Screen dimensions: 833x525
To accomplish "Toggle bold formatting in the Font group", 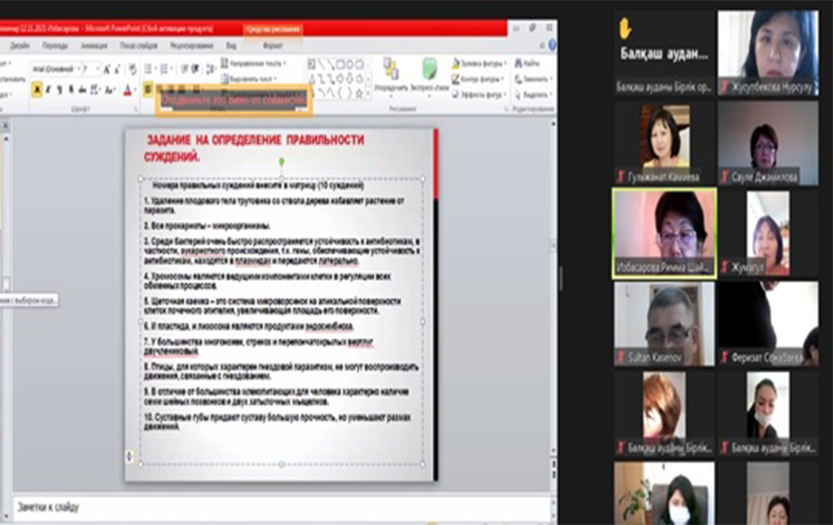I will point(37,90).
